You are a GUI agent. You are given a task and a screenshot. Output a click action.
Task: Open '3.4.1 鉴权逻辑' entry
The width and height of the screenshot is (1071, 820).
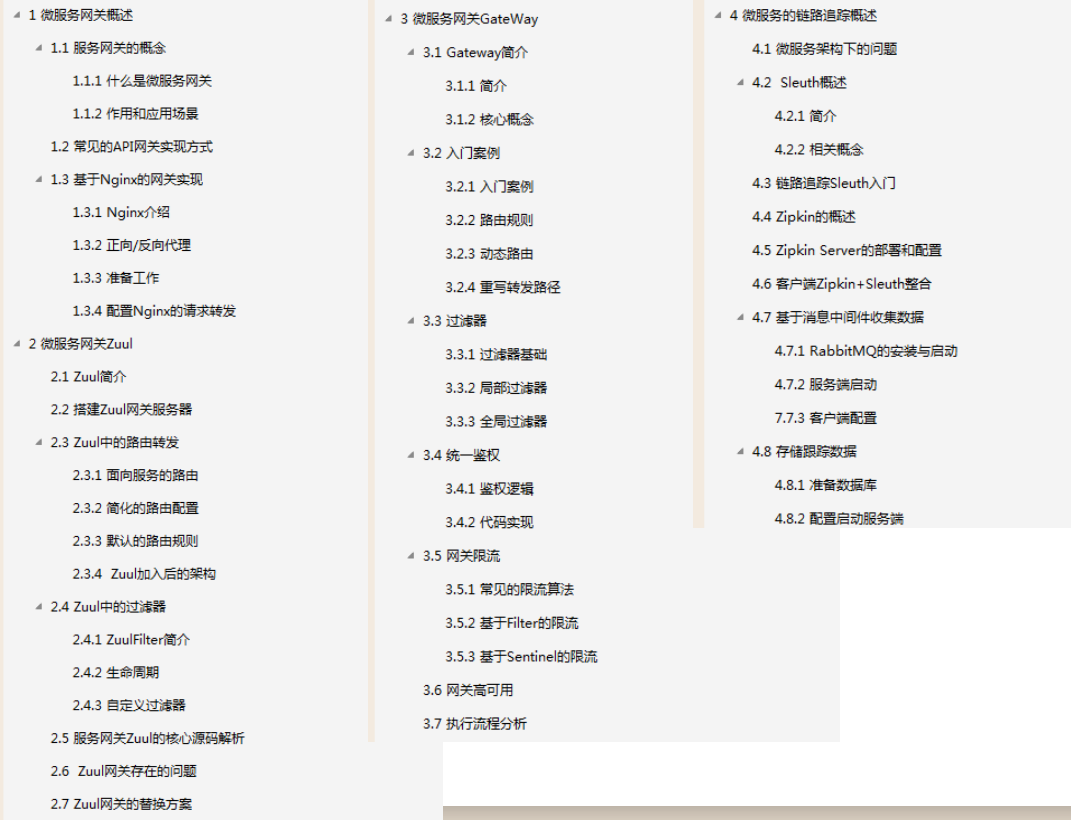(489, 488)
